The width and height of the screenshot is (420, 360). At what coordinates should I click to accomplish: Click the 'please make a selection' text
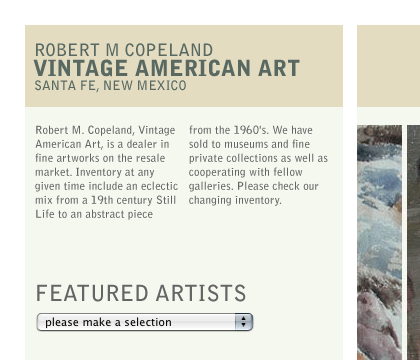click(x=108, y=322)
